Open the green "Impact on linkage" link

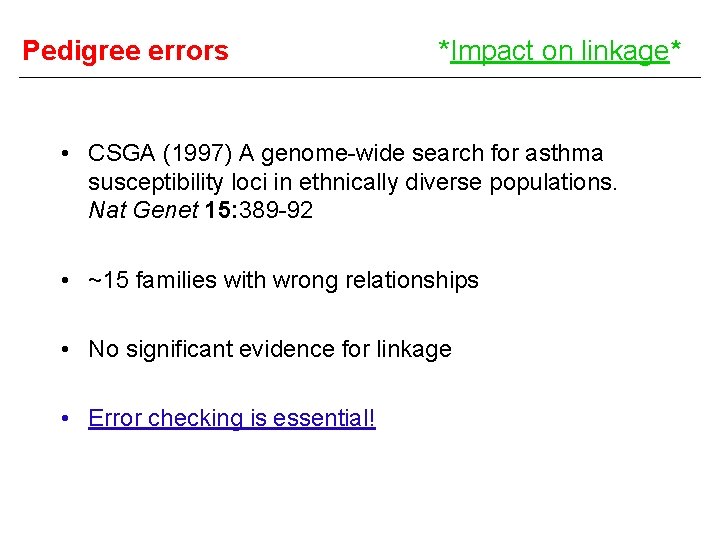(x=559, y=51)
